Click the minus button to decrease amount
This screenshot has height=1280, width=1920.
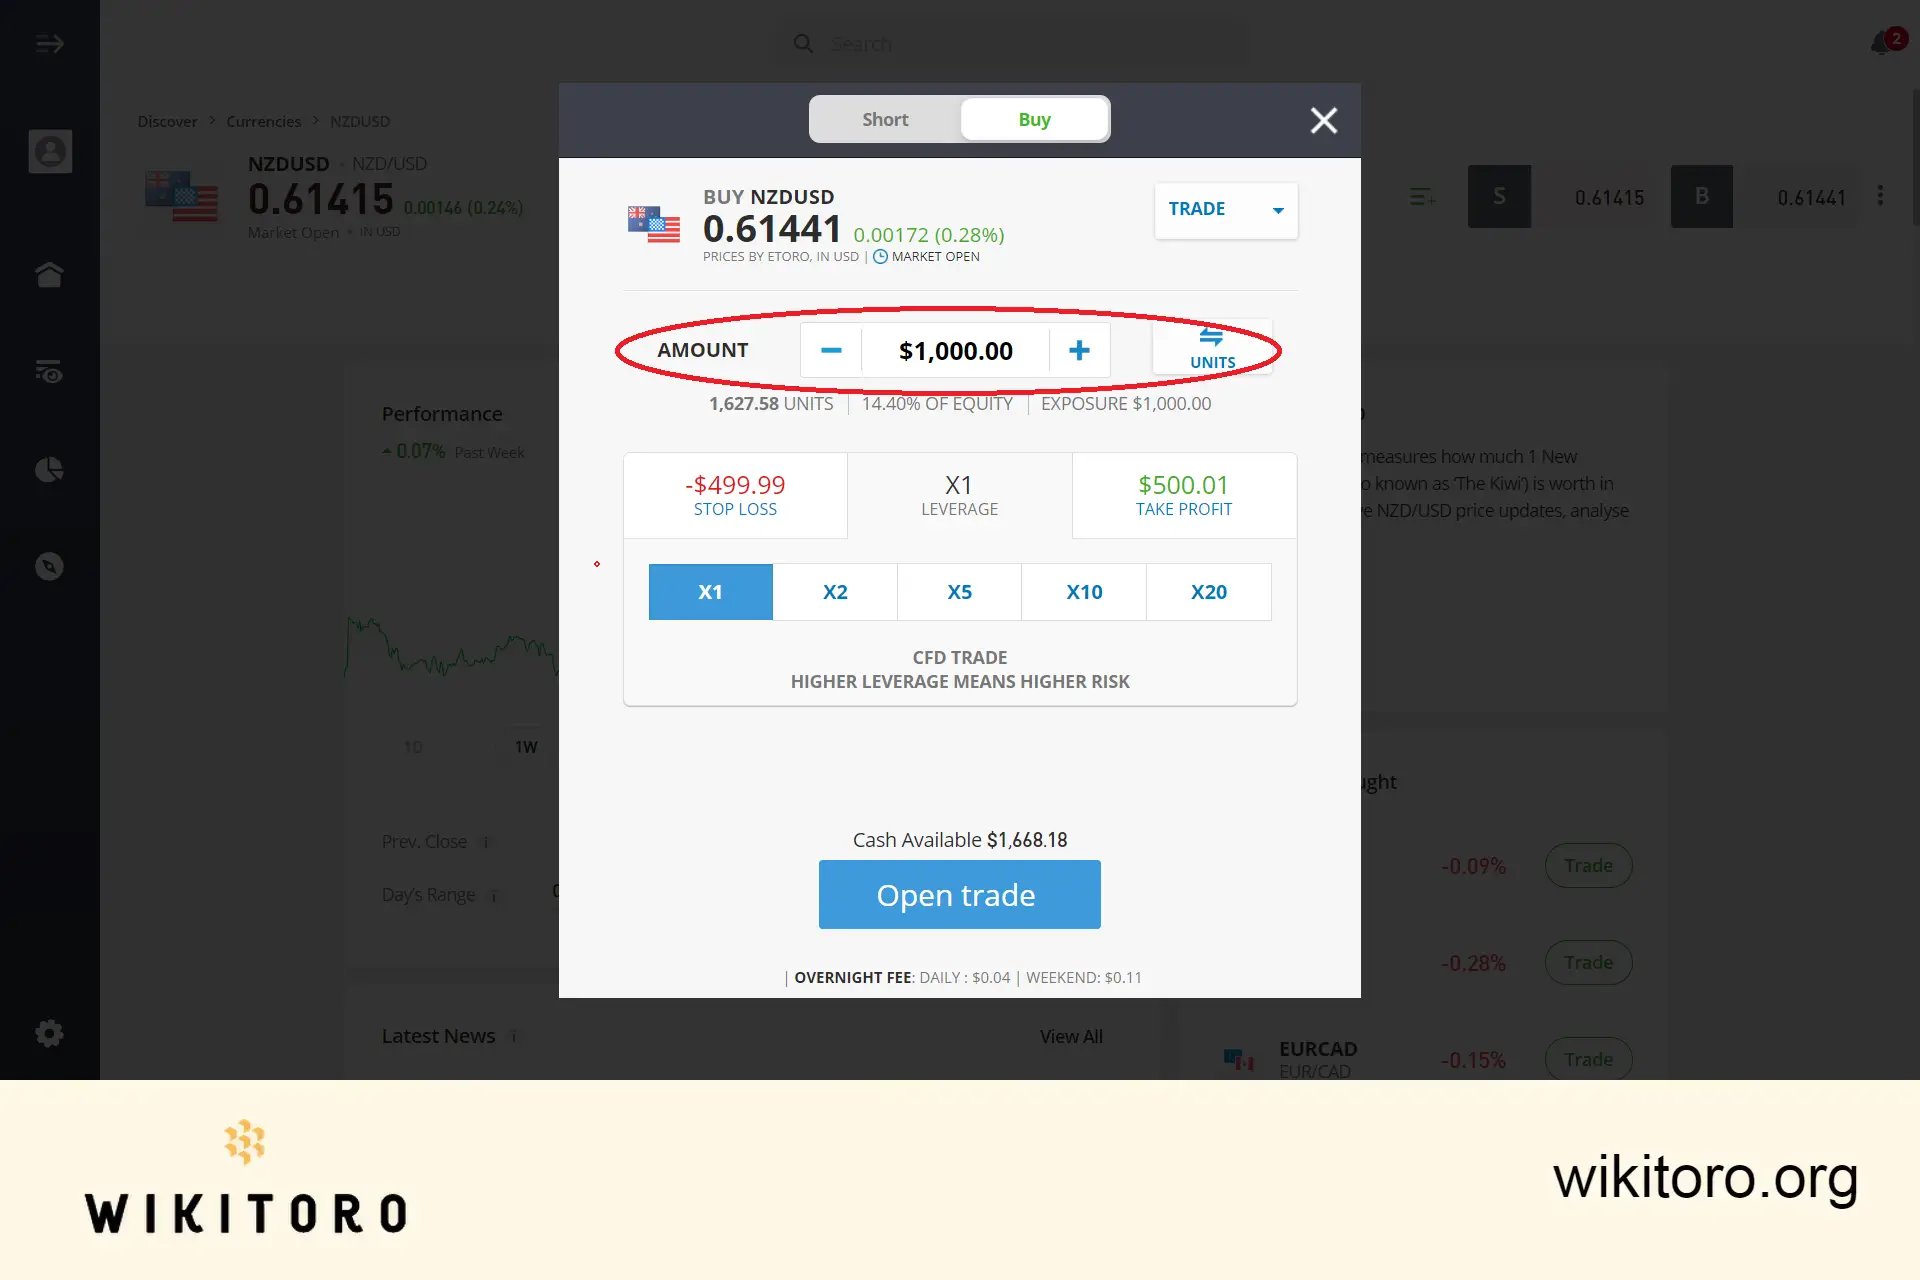pos(830,350)
